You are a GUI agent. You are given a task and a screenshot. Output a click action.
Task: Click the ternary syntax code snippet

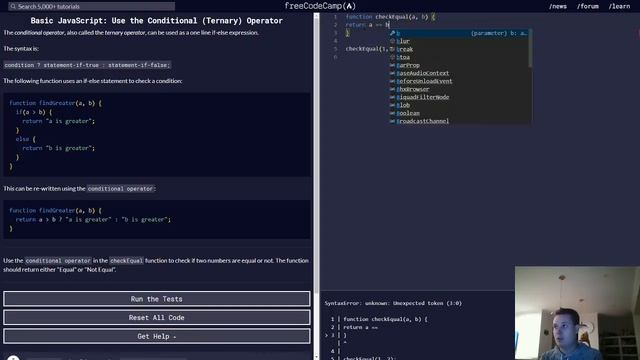pos(87,65)
